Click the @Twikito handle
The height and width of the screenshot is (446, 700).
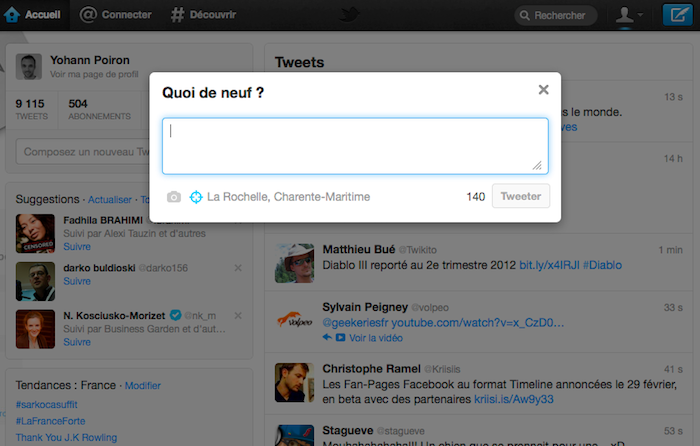417,250
